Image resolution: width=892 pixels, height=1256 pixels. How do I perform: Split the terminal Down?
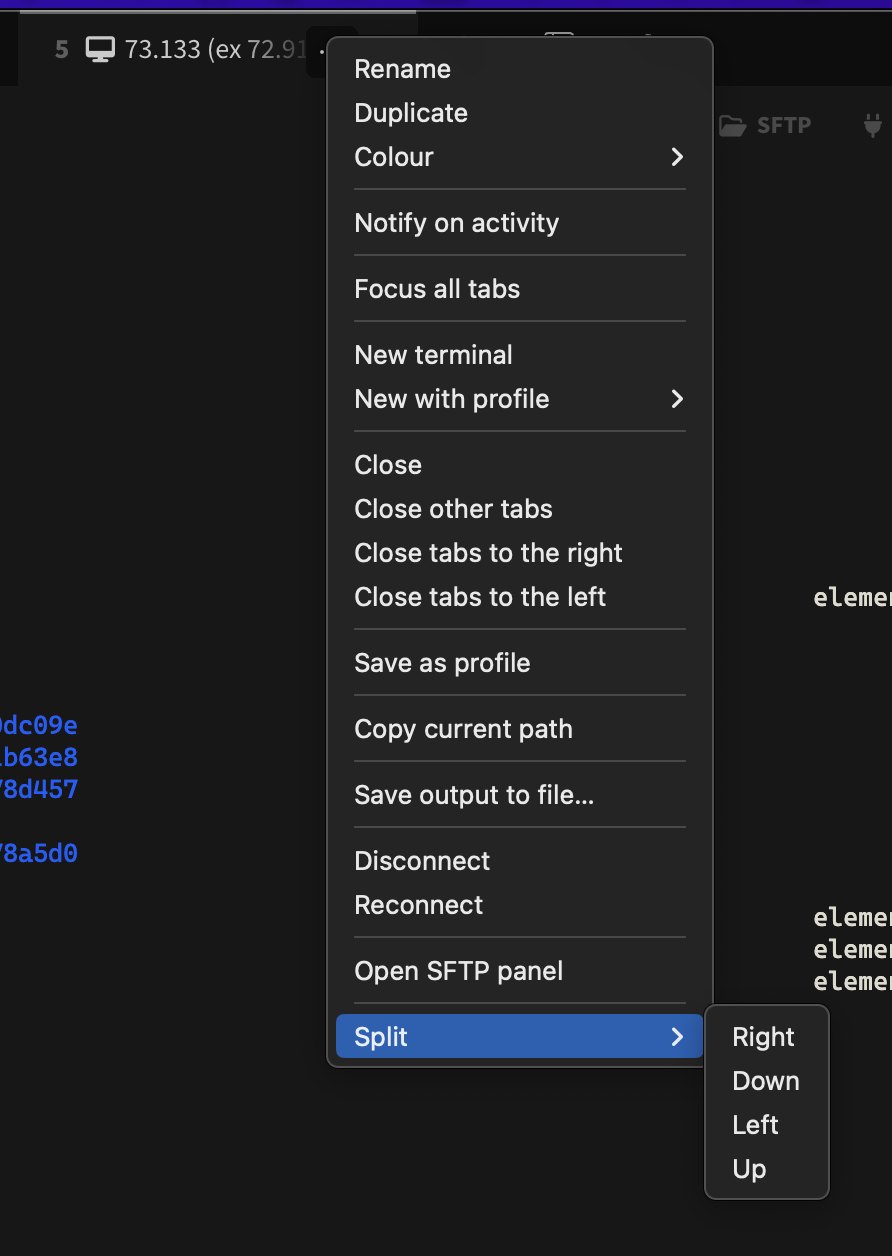click(766, 1081)
